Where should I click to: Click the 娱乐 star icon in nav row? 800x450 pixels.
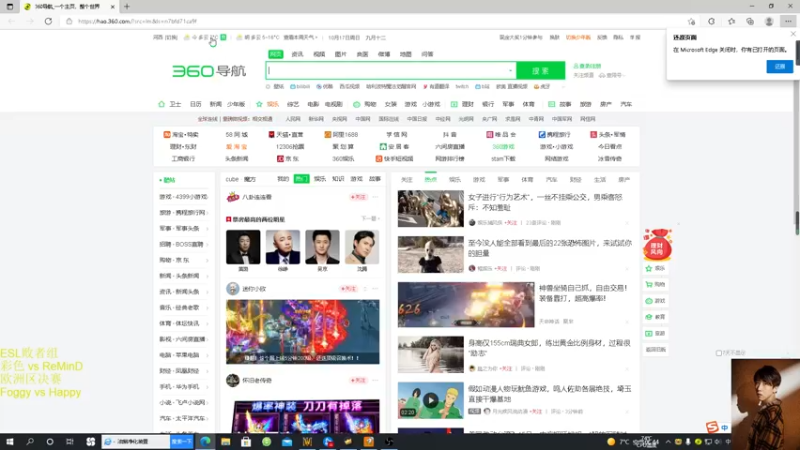click(259, 104)
